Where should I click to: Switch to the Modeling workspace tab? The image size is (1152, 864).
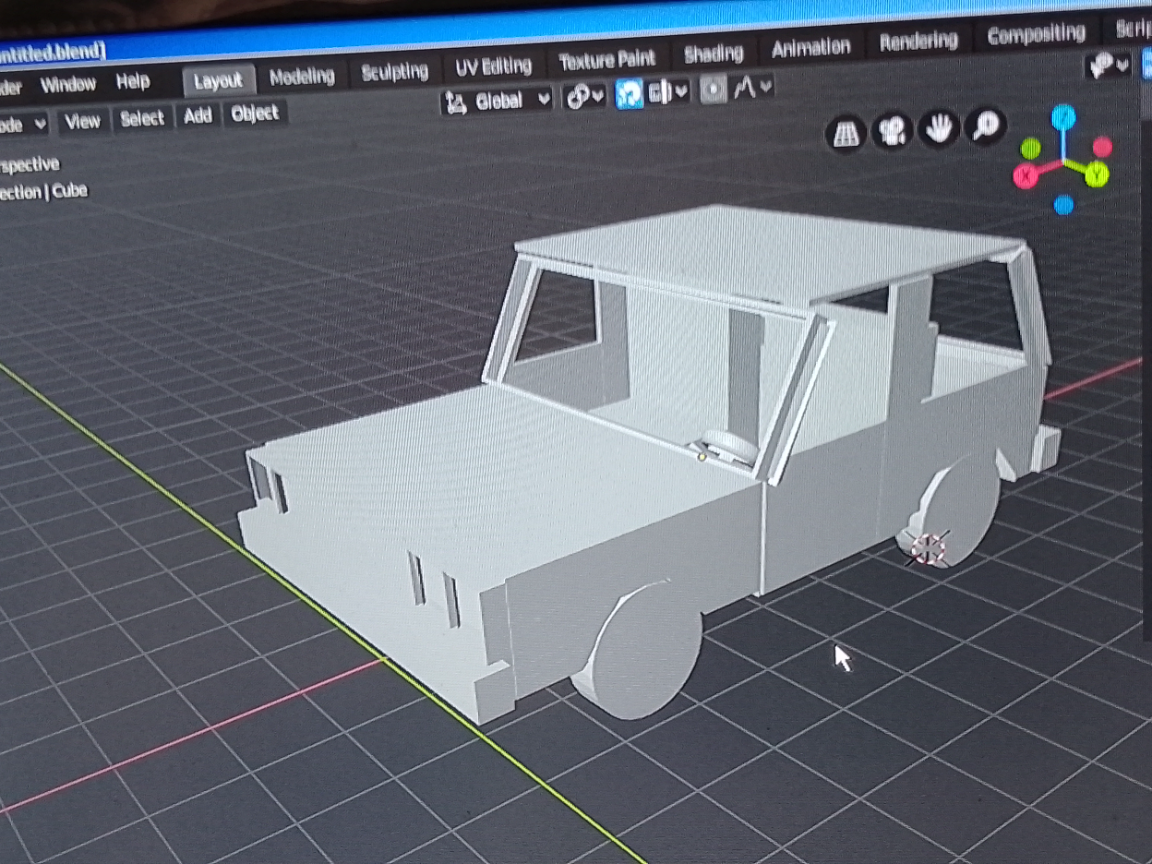point(301,76)
